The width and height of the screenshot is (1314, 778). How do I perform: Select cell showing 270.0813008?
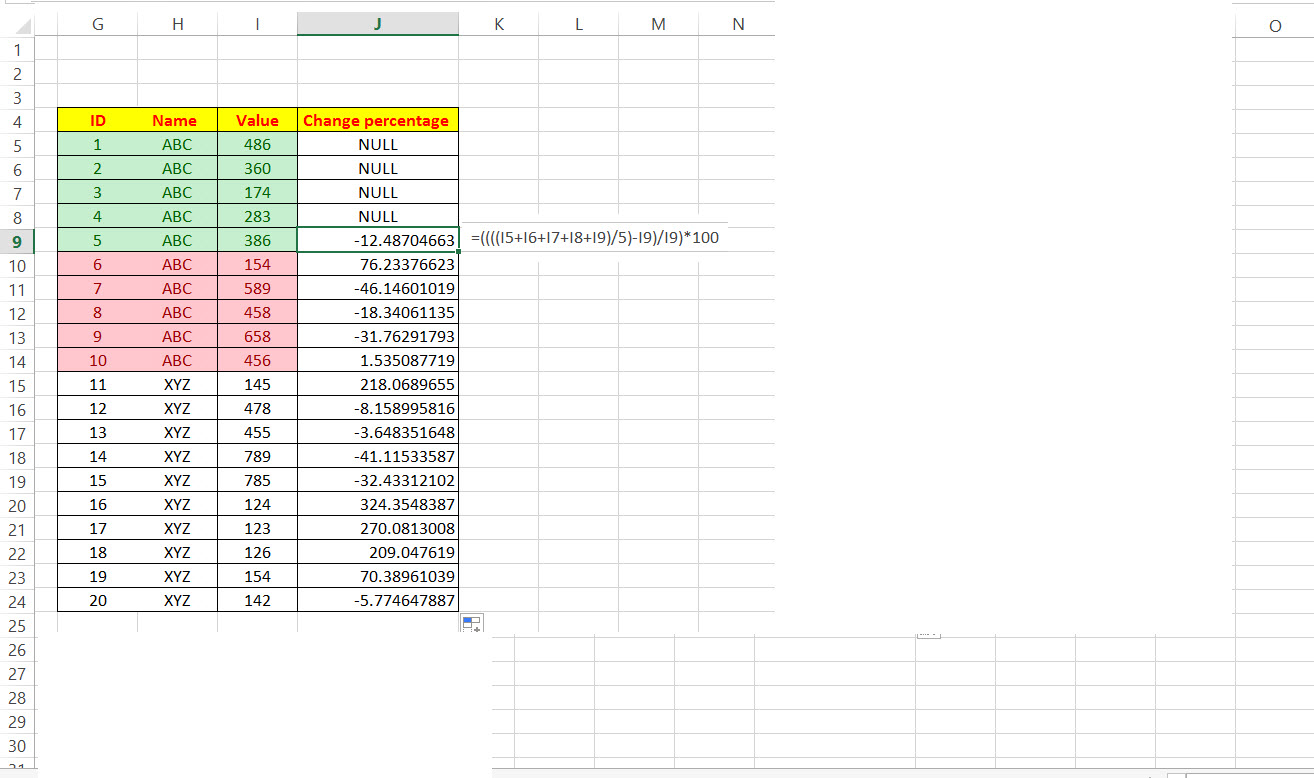(x=378, y=528)
